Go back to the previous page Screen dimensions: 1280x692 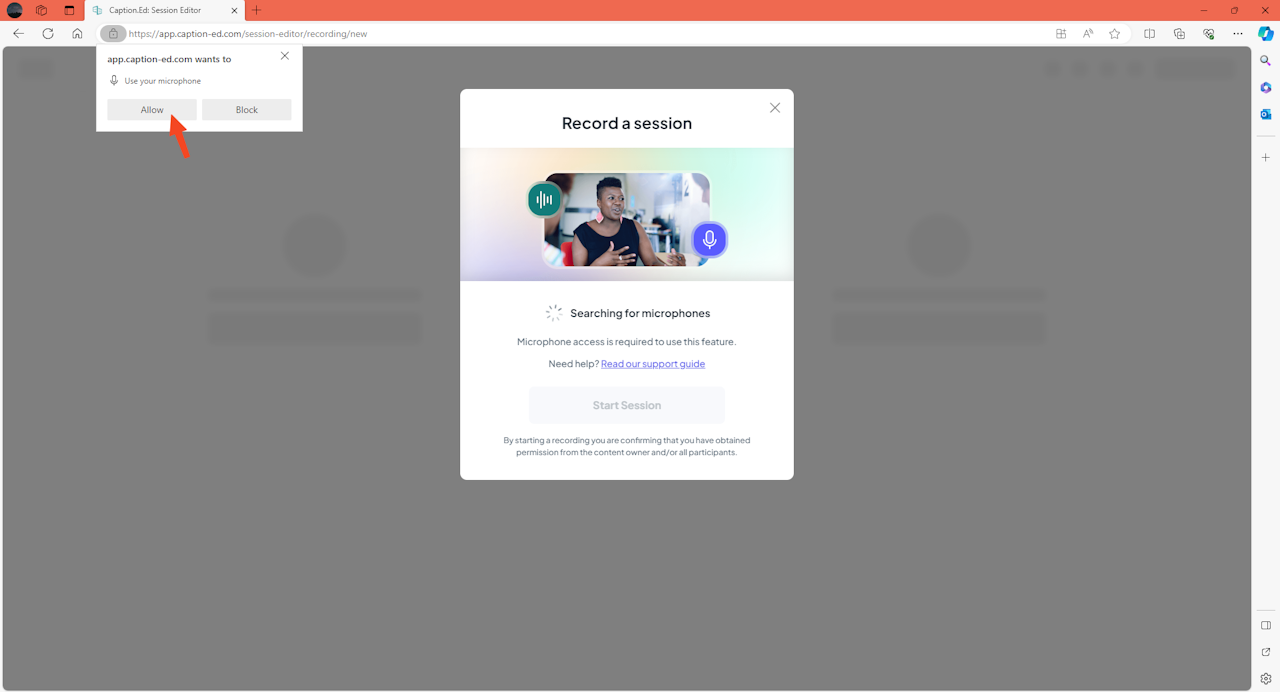18,34
